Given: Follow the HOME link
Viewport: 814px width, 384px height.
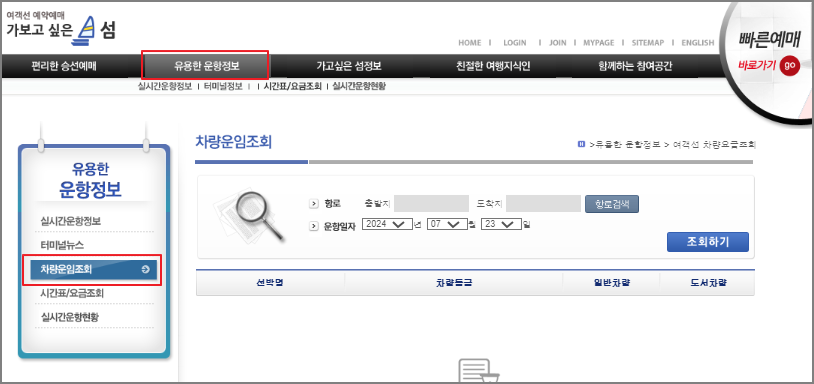Looking at the screenshot, I should [x=469, y=43].
